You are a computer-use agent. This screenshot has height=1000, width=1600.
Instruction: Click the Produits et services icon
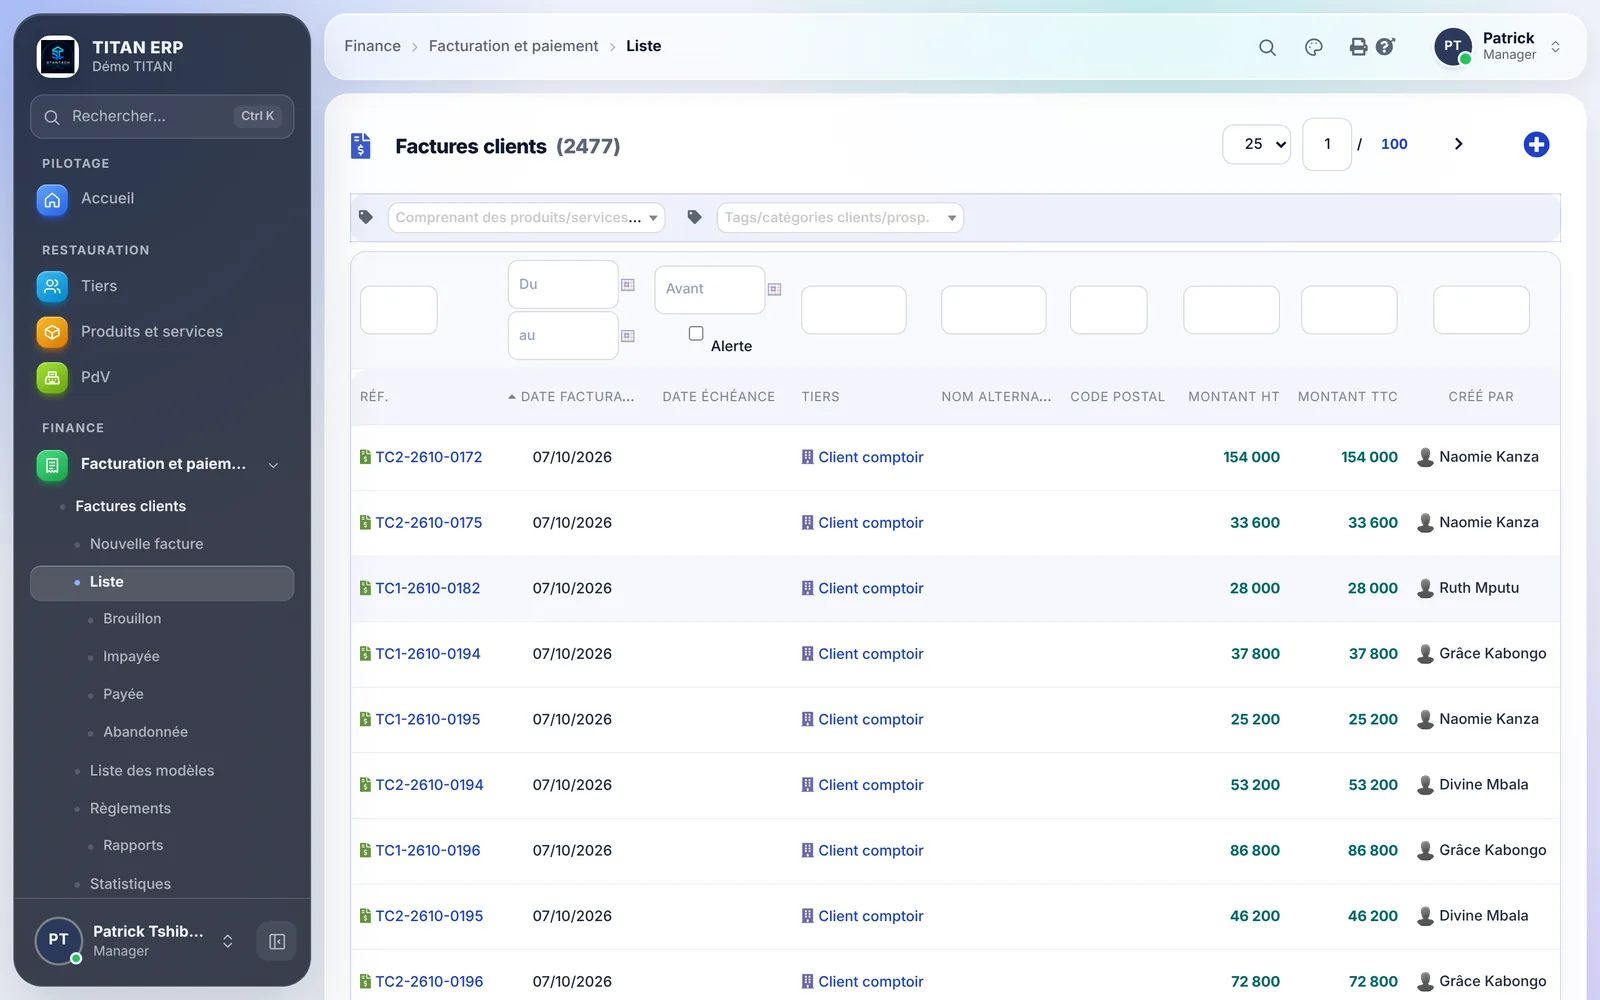click(52, 332)
